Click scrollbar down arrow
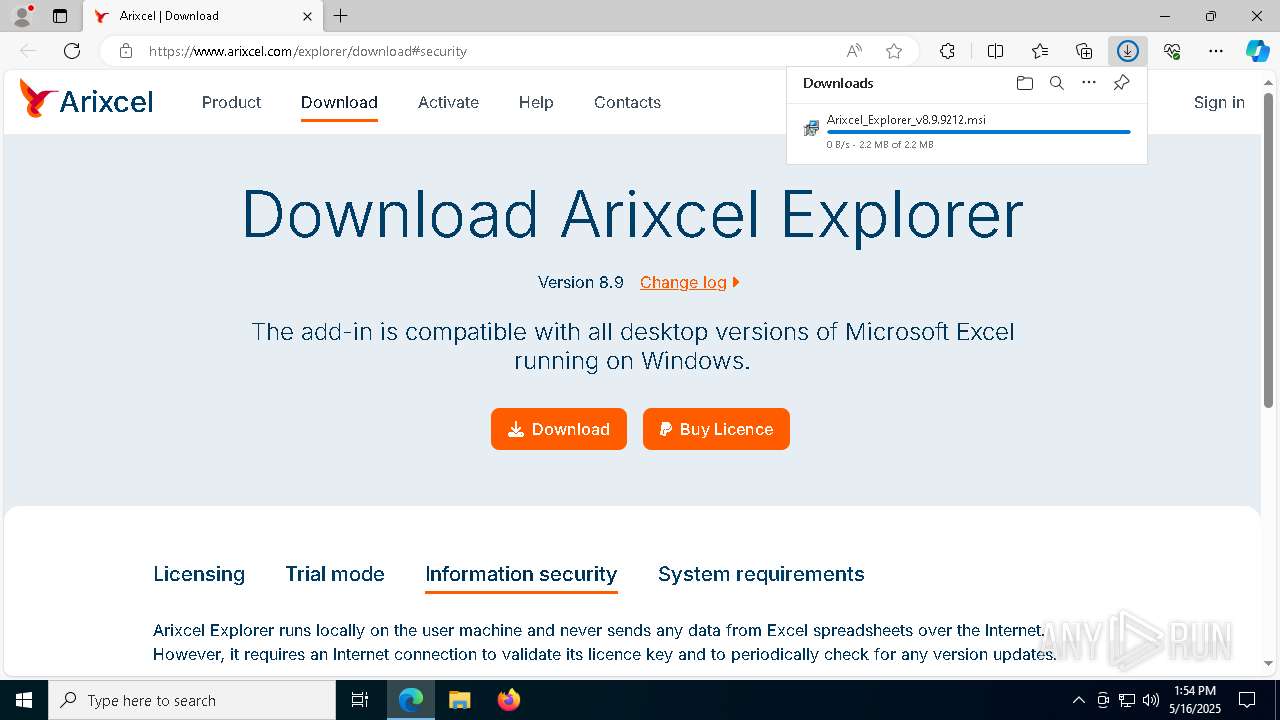Screen dimensions: 1280x720 pyautogui.click(x=1268, y=663)
